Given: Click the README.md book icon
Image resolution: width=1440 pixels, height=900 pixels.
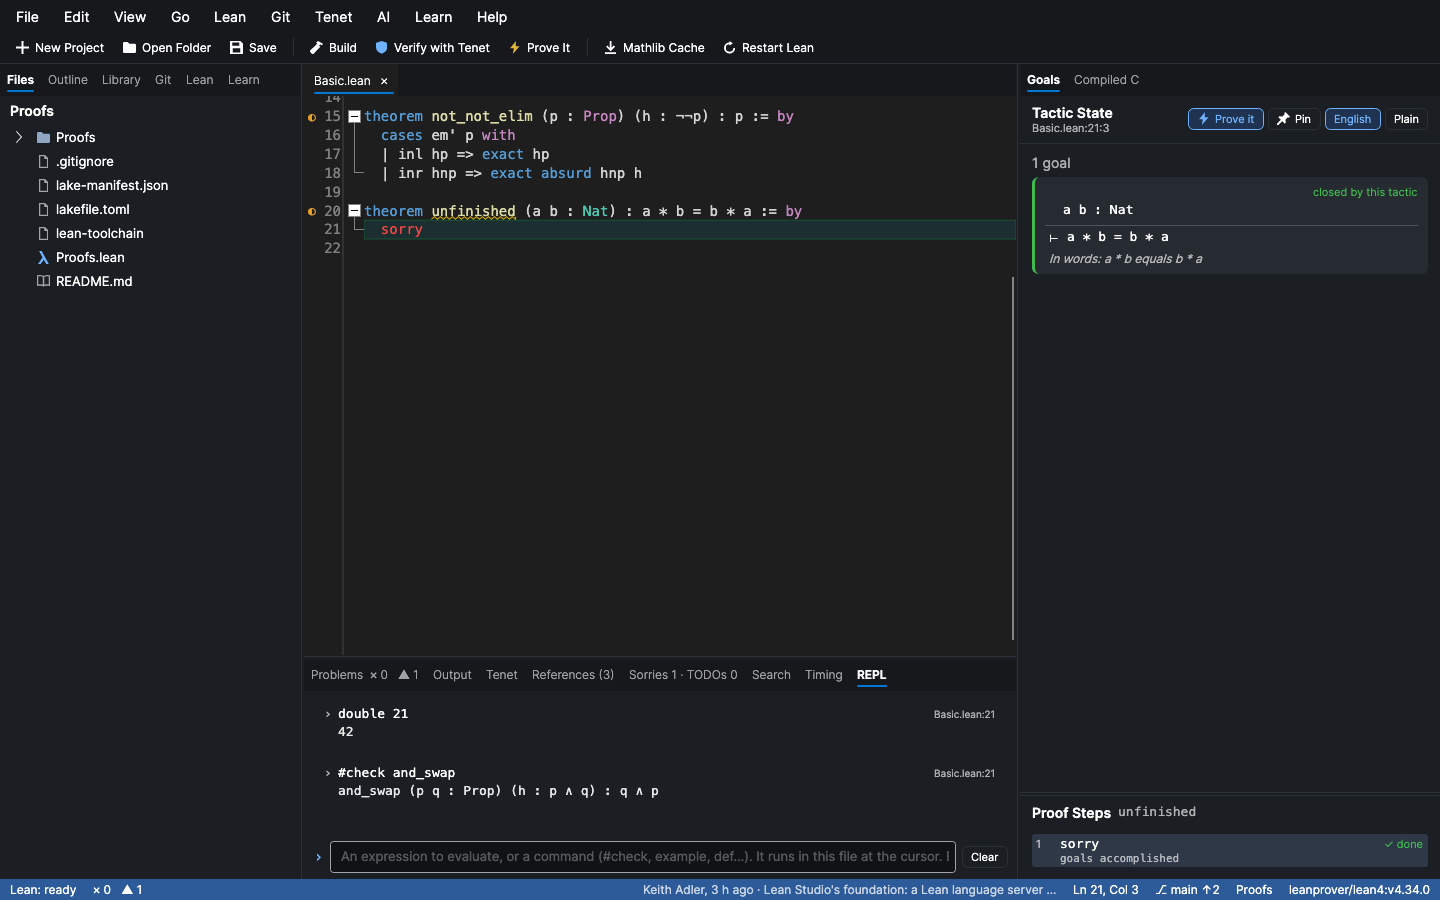Looking at the screenshot, I should 43,281.
